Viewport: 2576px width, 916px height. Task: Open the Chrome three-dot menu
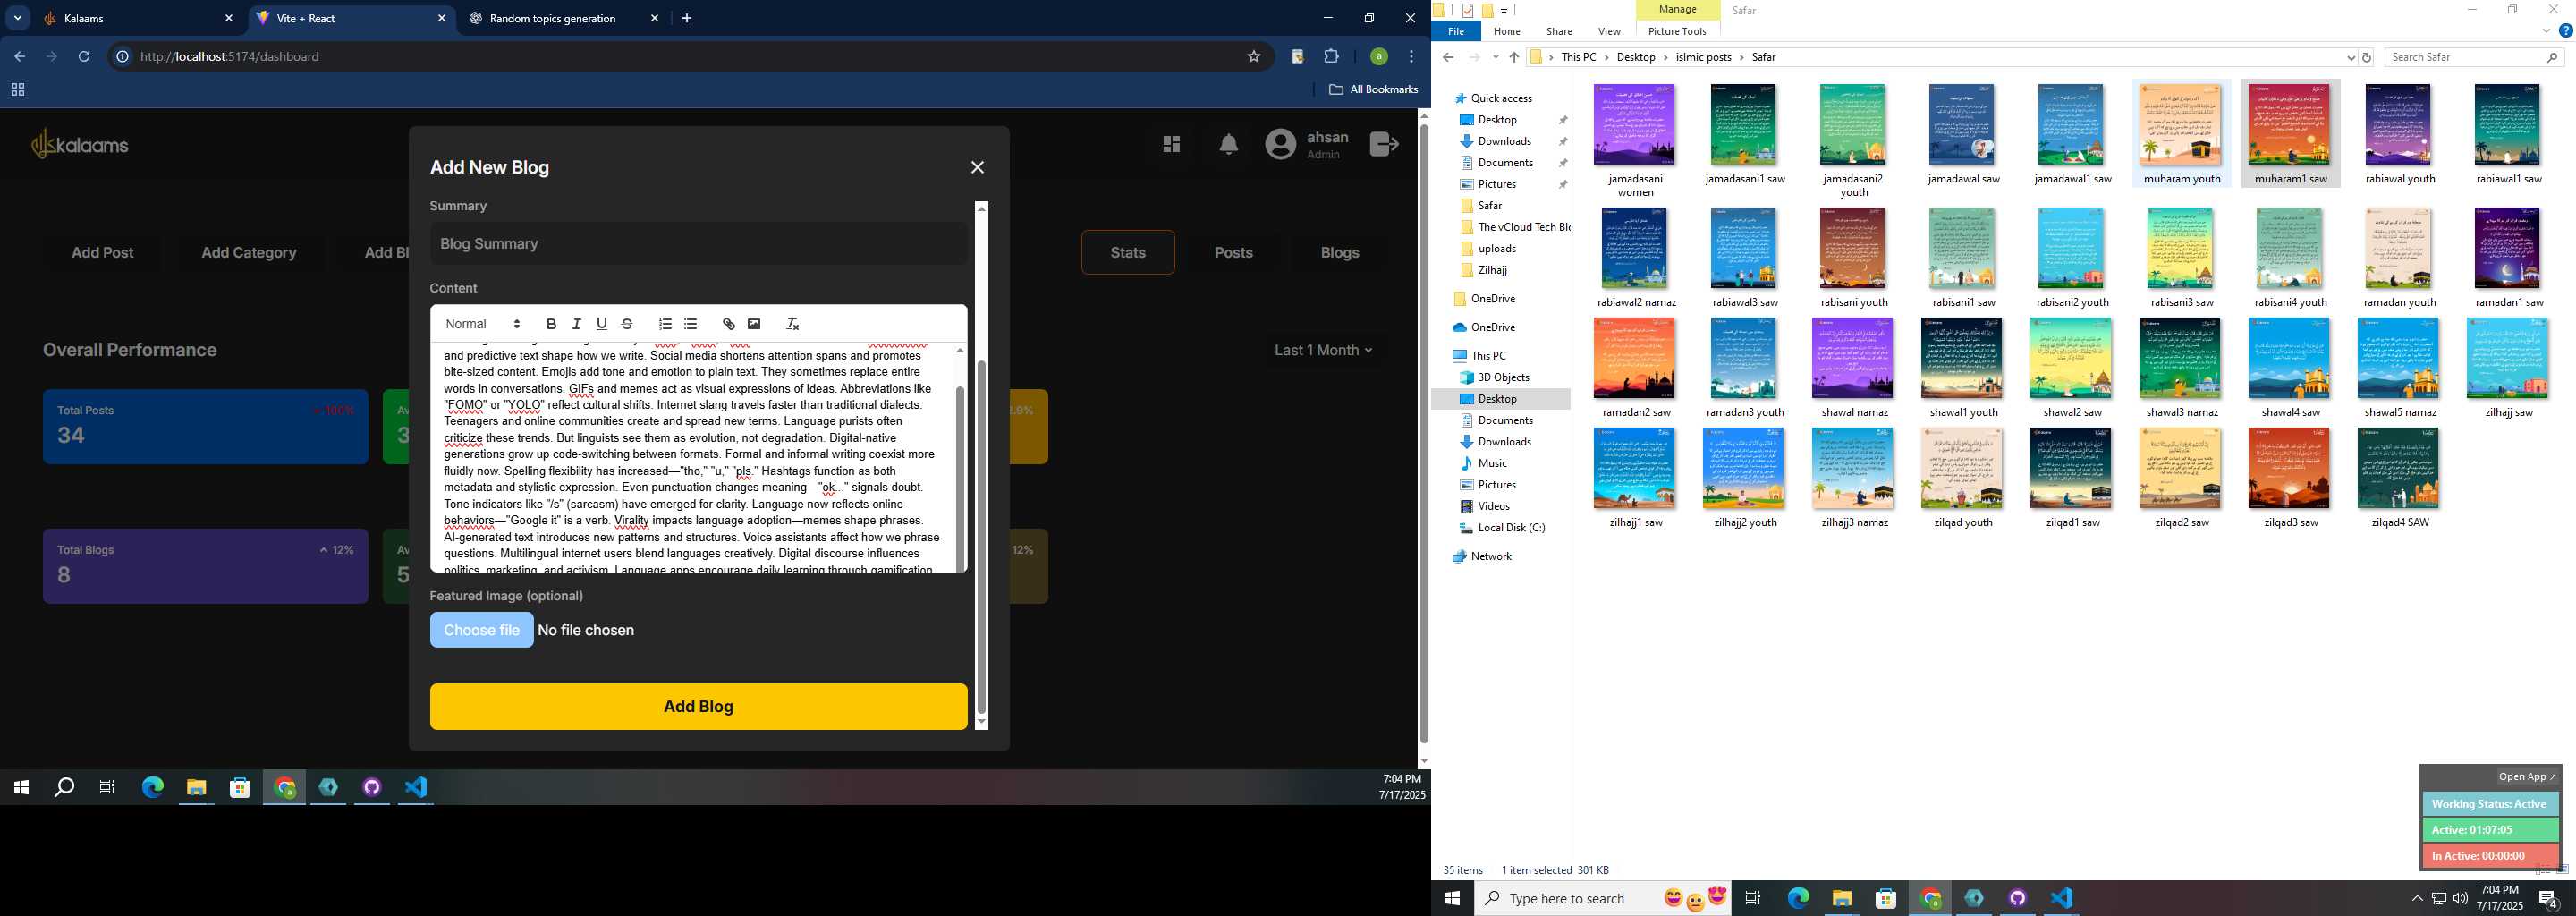pyautogui.click(x=1411, y=56)
